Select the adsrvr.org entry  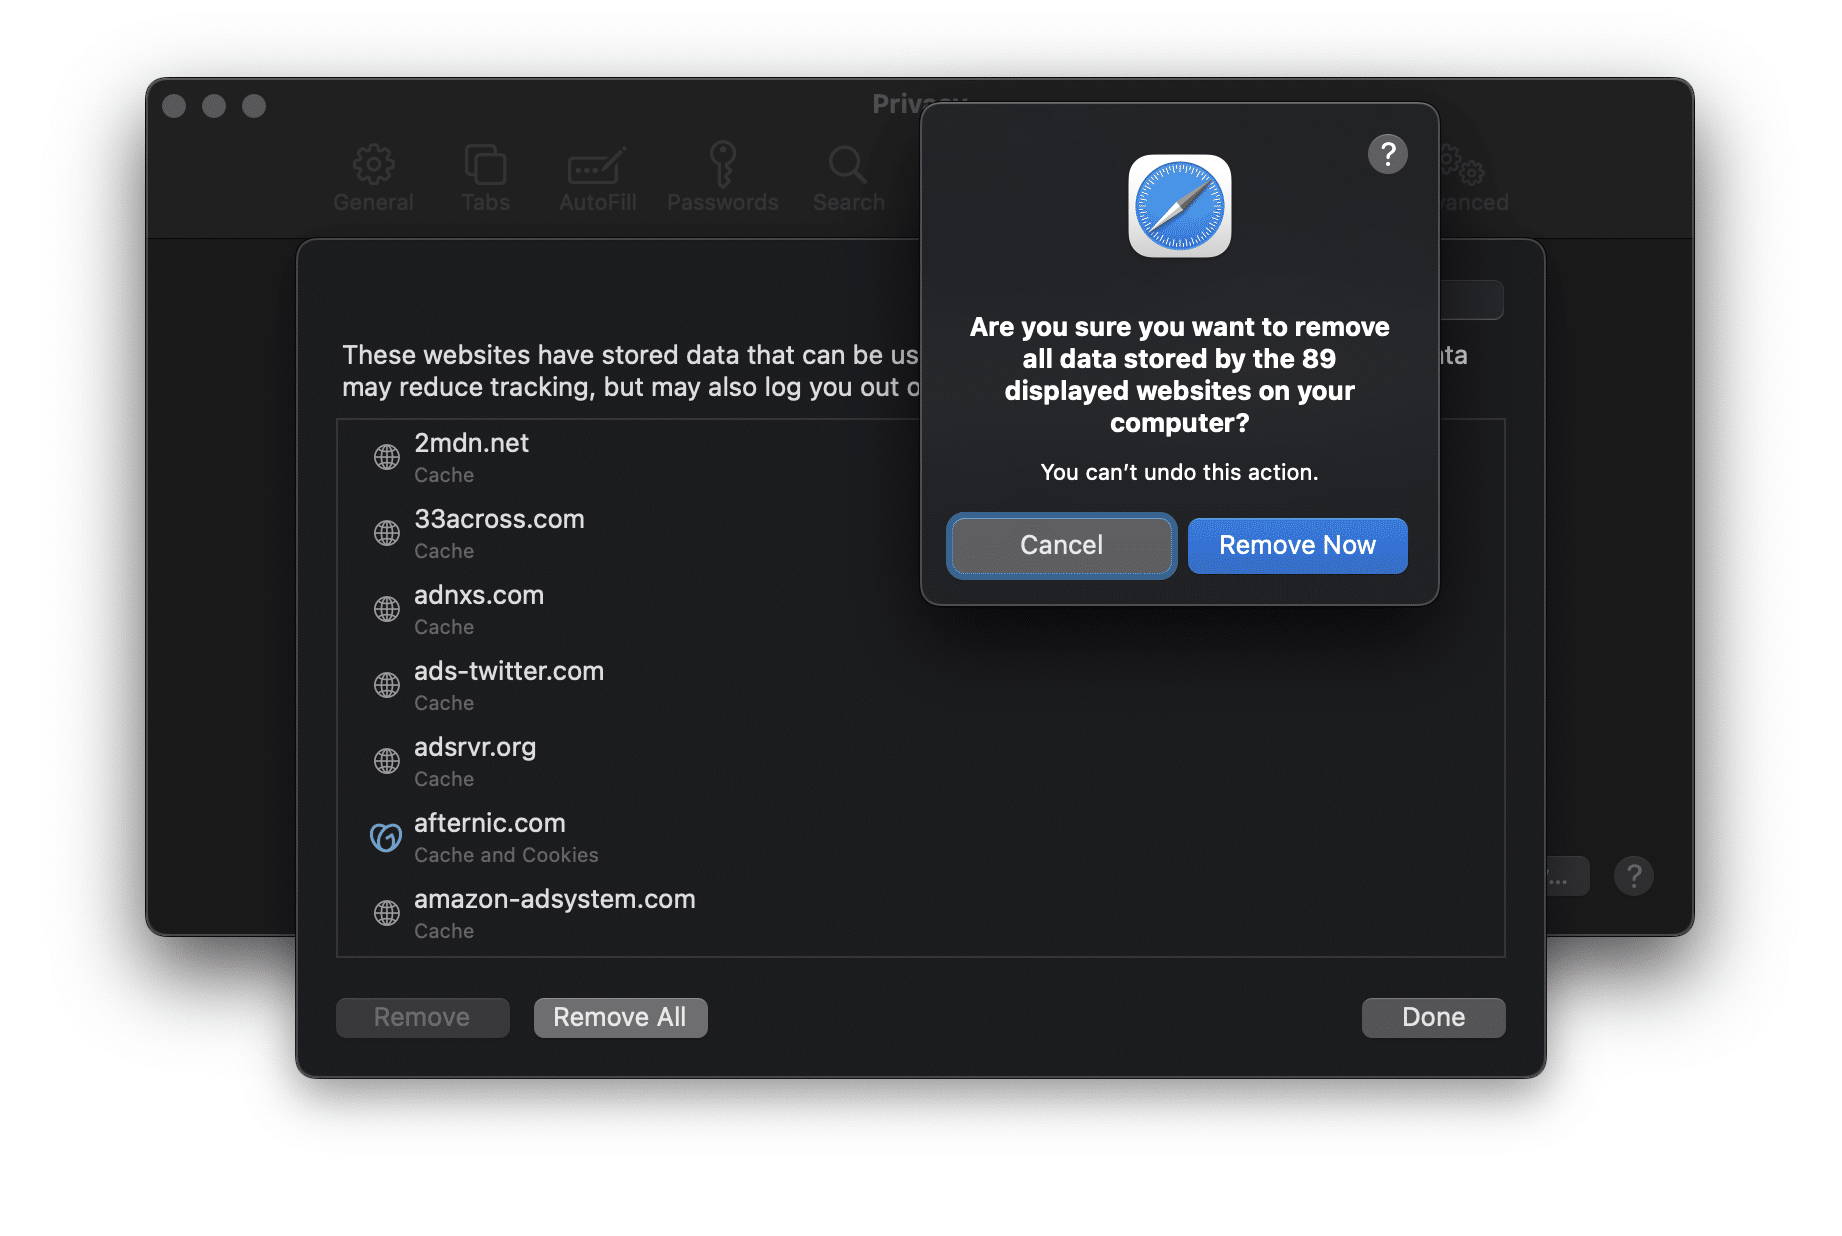tap(475, 761)
